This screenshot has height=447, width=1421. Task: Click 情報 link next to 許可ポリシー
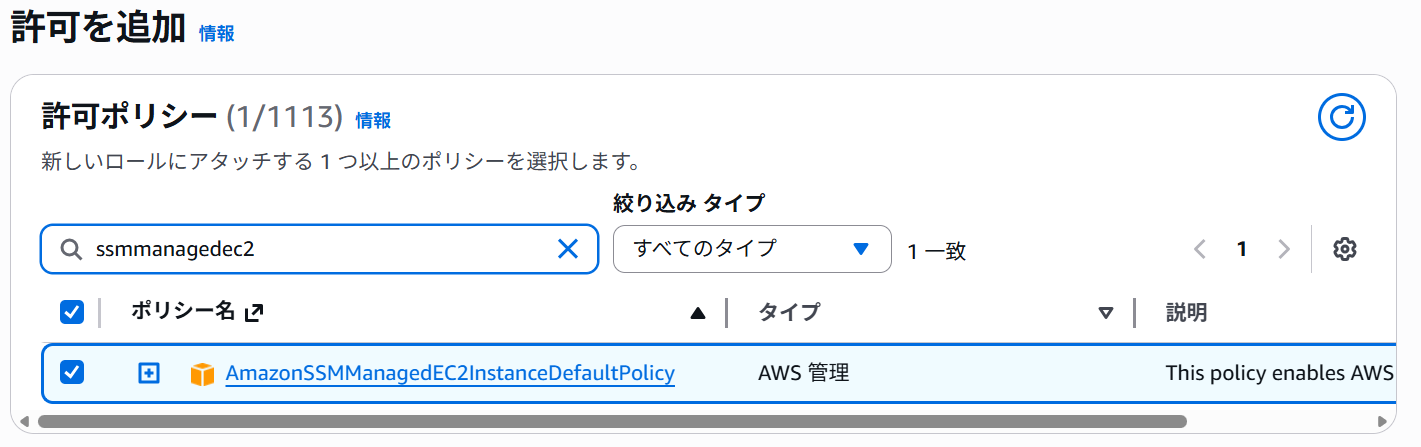click(373, 120)
